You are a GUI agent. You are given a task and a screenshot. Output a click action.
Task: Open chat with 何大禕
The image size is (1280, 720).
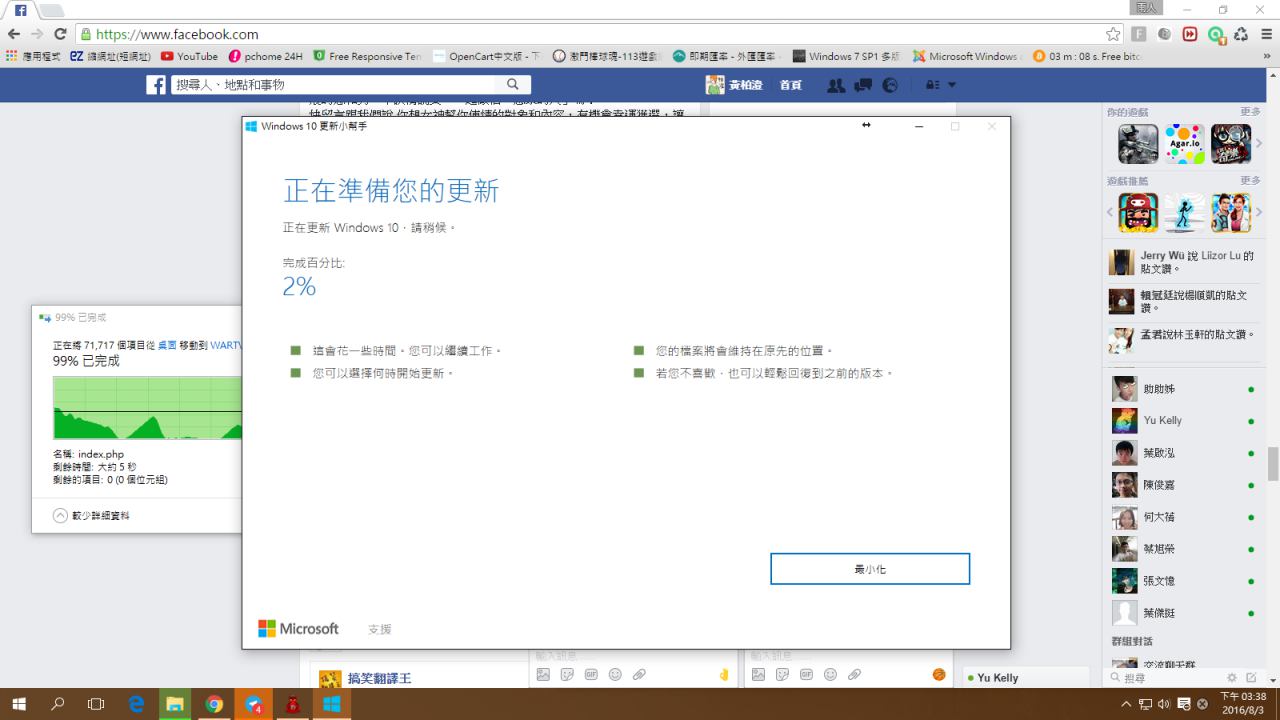coord(1184,517)
